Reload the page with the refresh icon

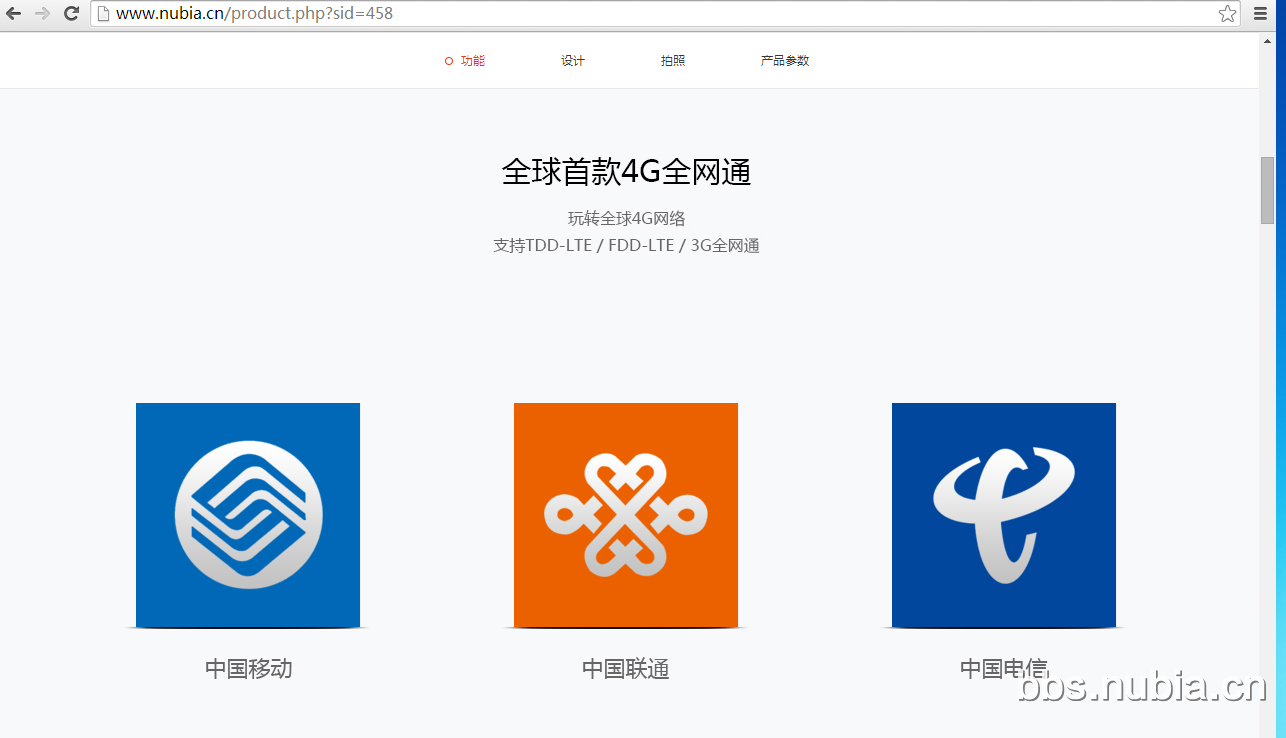click(71, 14)
